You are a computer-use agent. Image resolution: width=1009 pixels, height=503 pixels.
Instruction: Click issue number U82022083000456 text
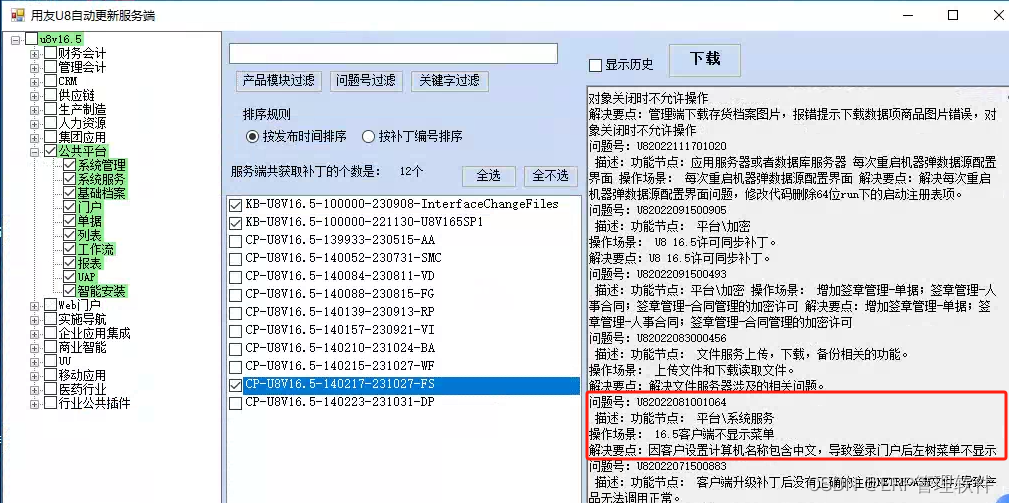[x=682, y=338]
